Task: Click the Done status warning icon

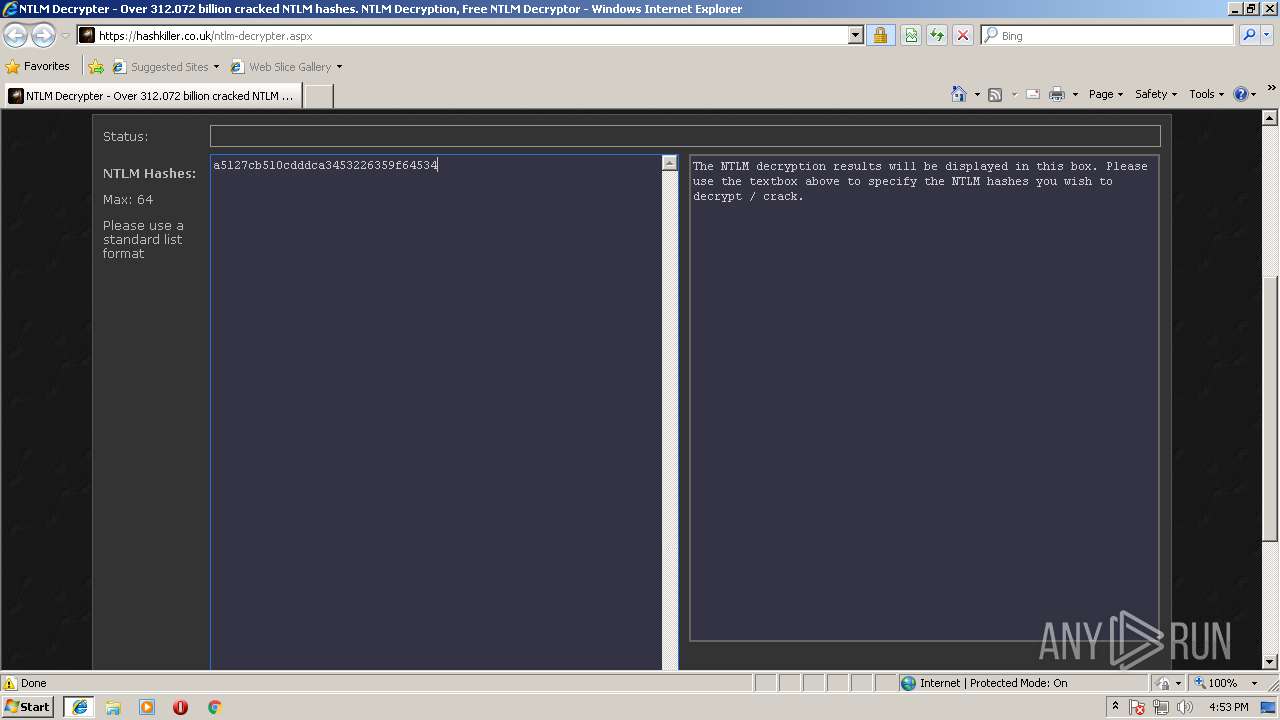Action: (x=10, y=683)
